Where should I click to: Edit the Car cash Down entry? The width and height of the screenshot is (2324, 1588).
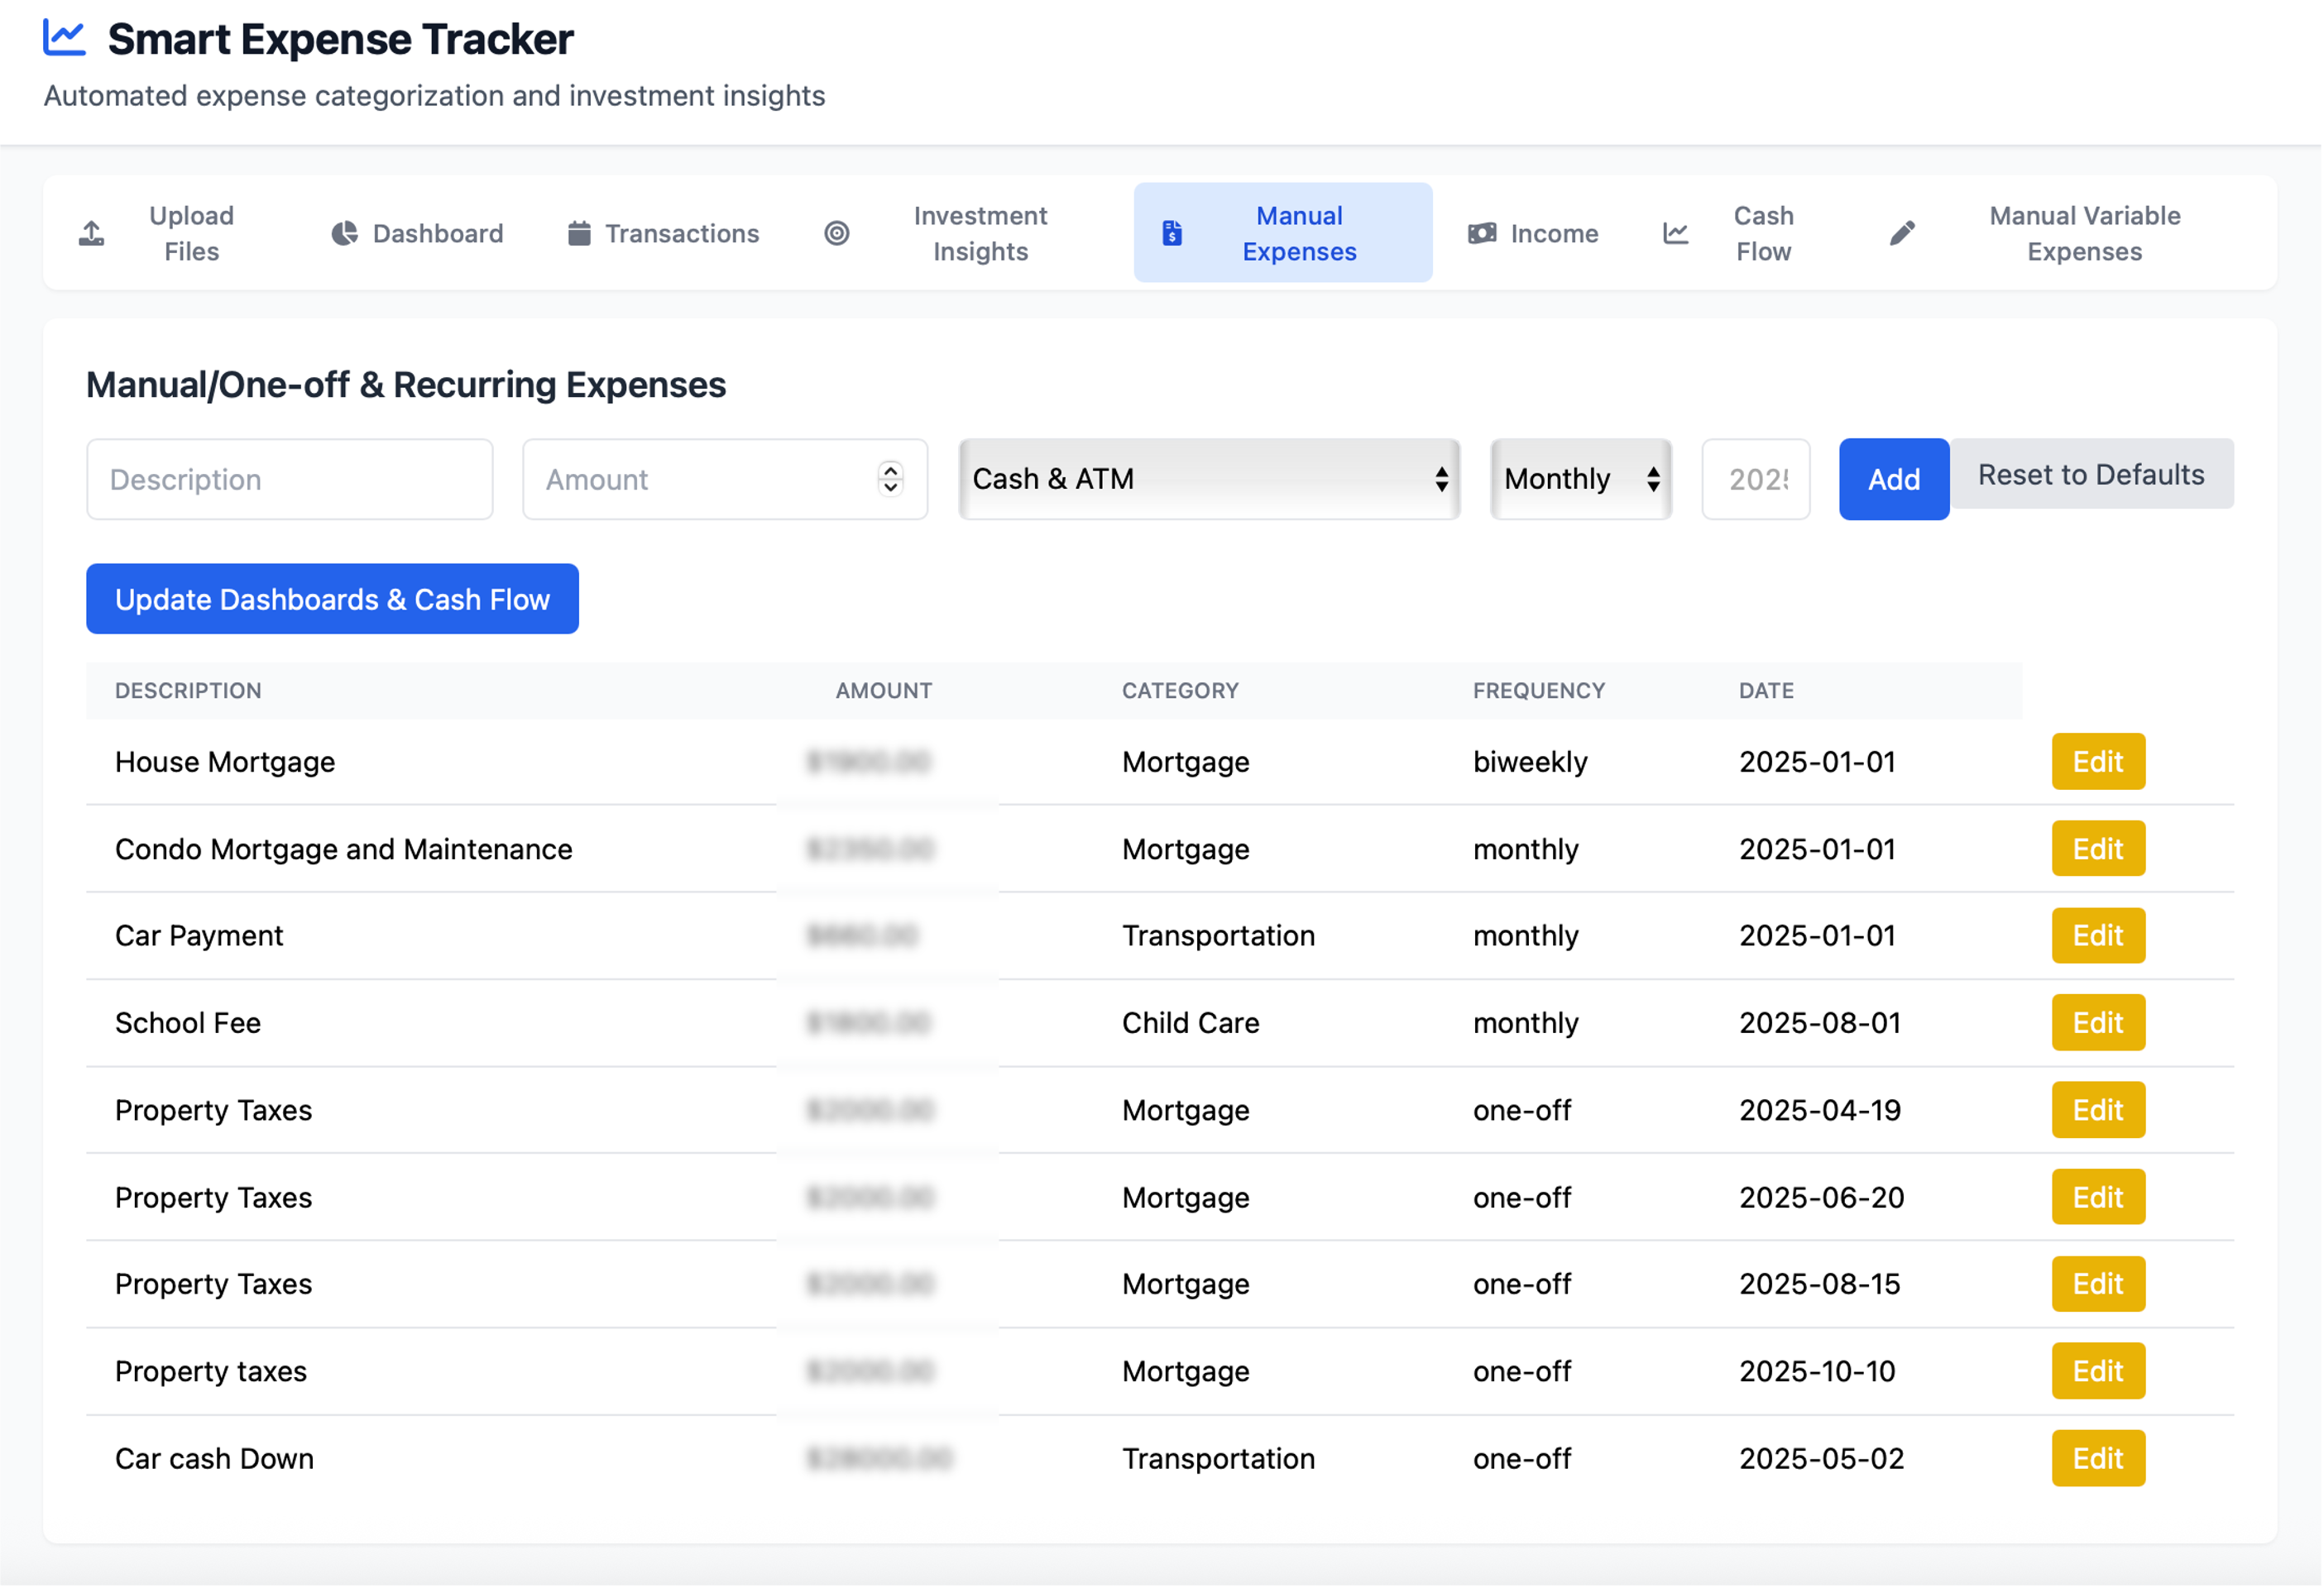coord(2097,1458)
